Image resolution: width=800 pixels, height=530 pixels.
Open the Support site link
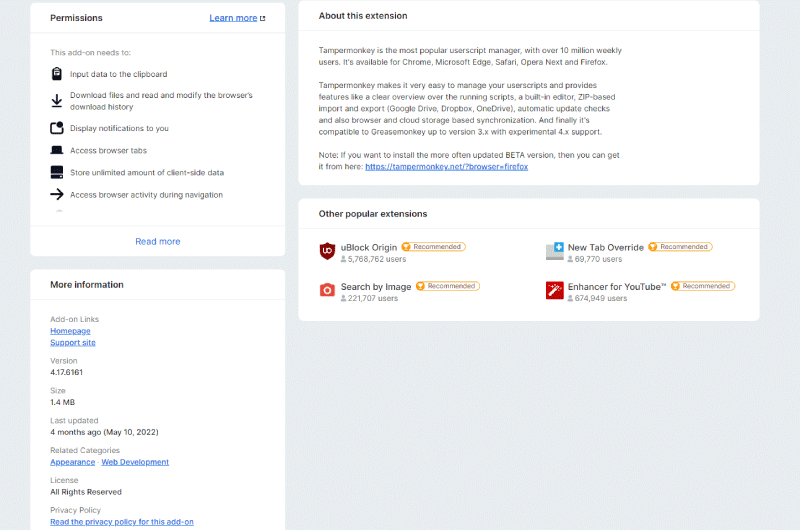coord(73,343)
